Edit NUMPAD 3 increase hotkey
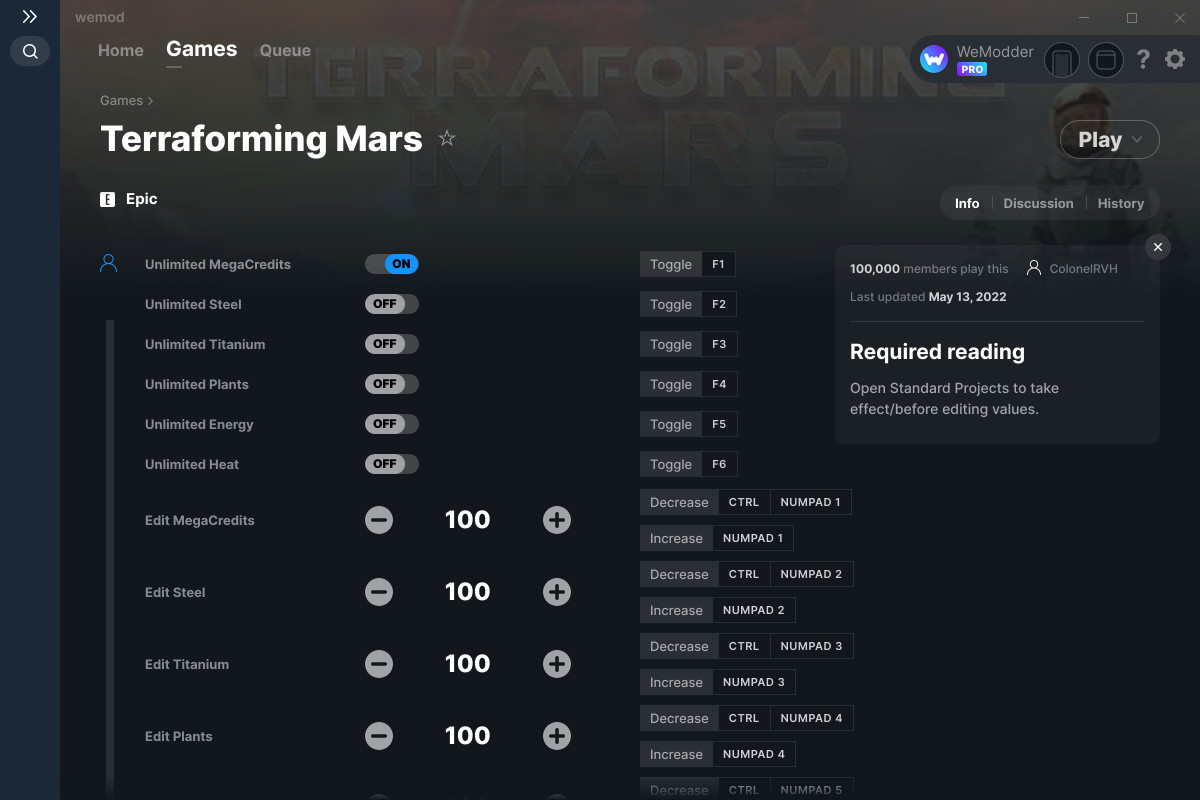The image size is (1200, 800). 754,682
